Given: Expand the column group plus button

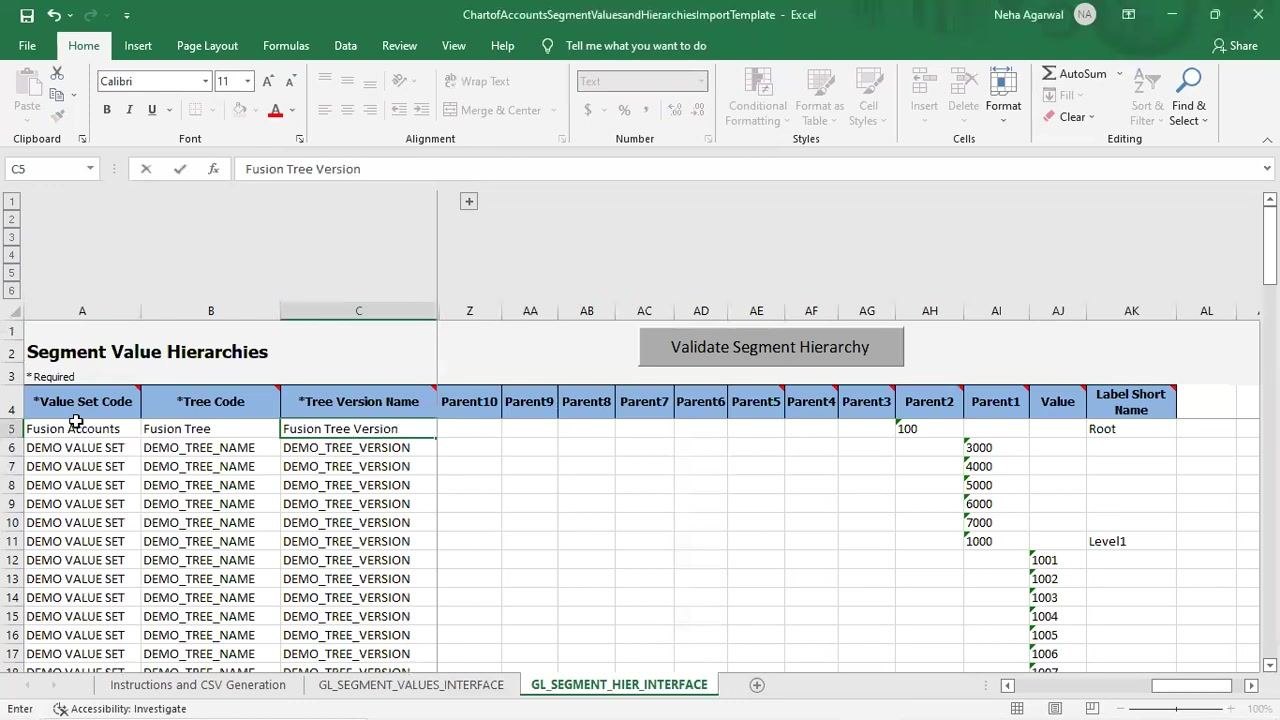Looking at the screenshot, I should point(469,202).
